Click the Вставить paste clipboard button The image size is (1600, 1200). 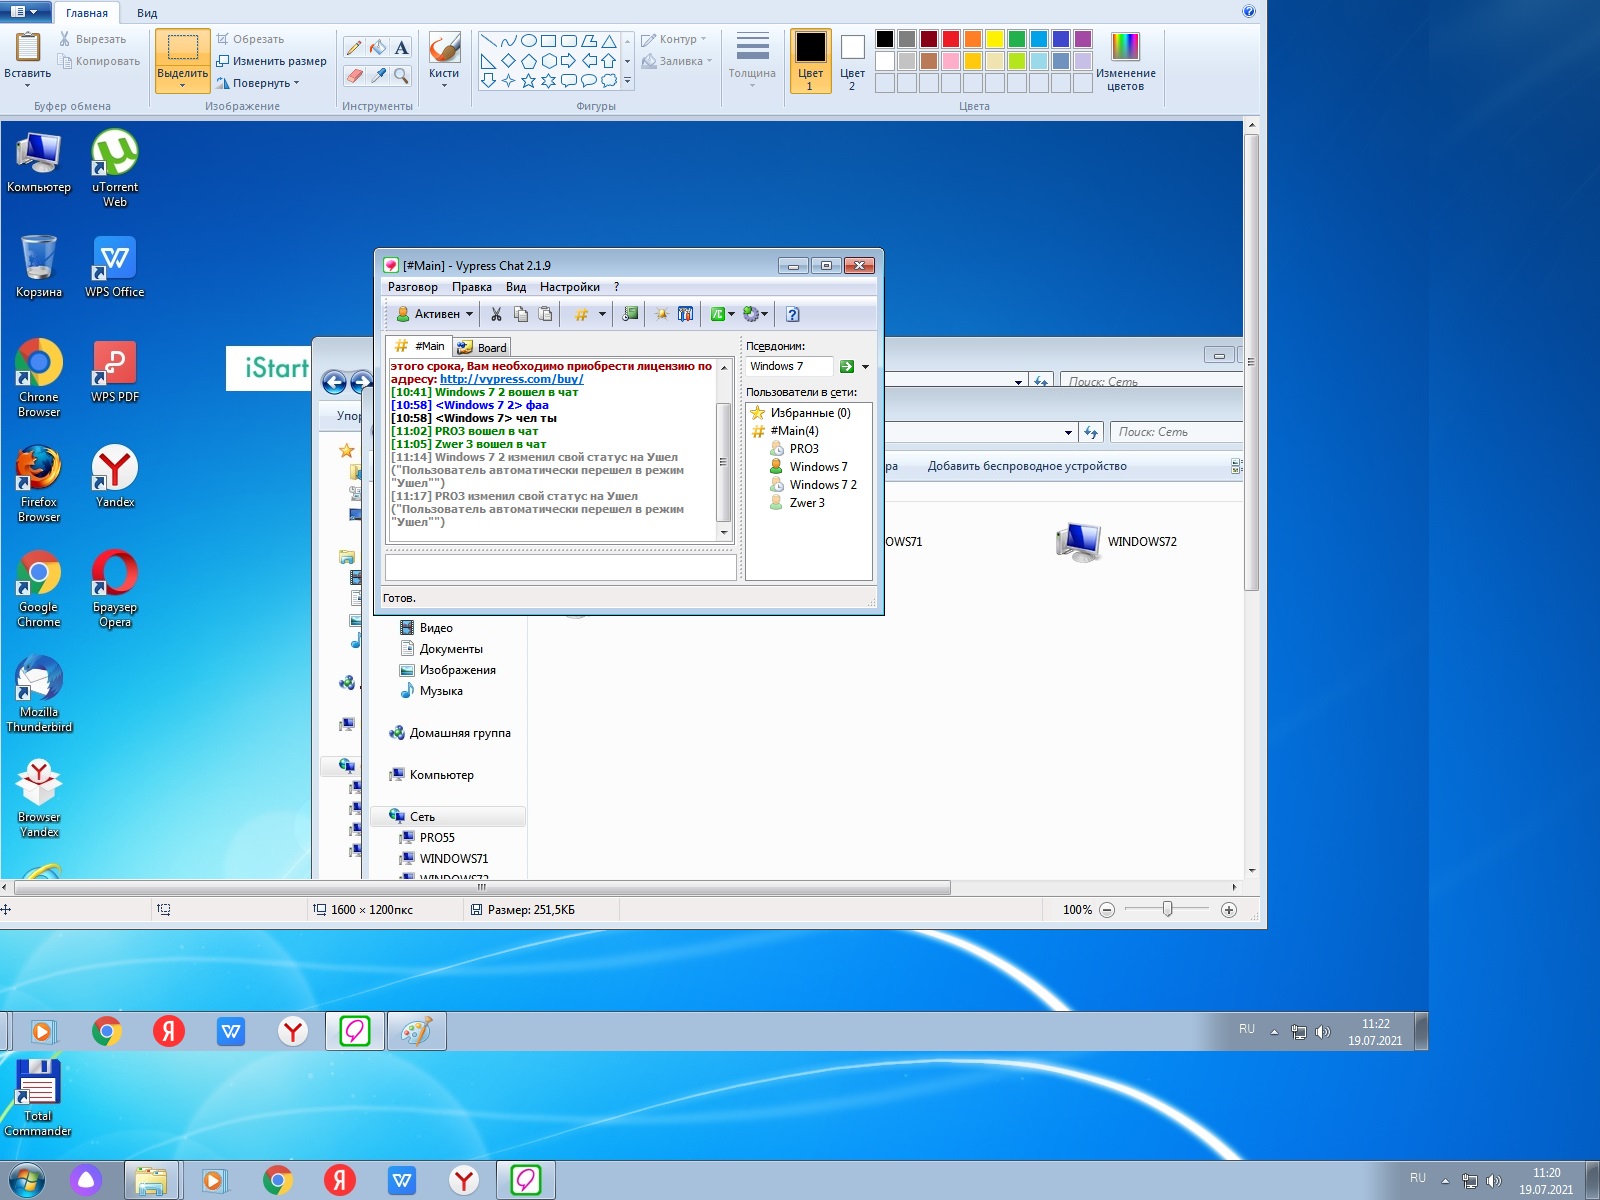click(x=28, y=48)
